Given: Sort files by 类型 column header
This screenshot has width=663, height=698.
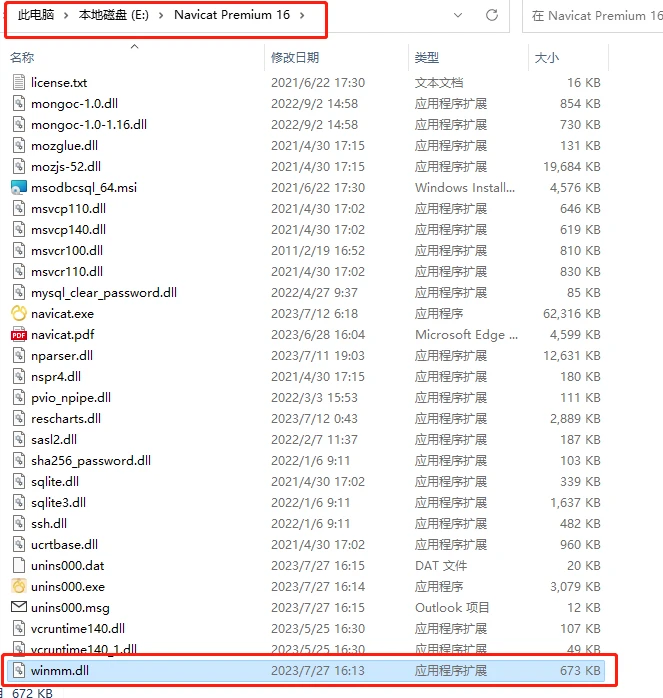Looking at the screenshot, I should tap(427, 57).
